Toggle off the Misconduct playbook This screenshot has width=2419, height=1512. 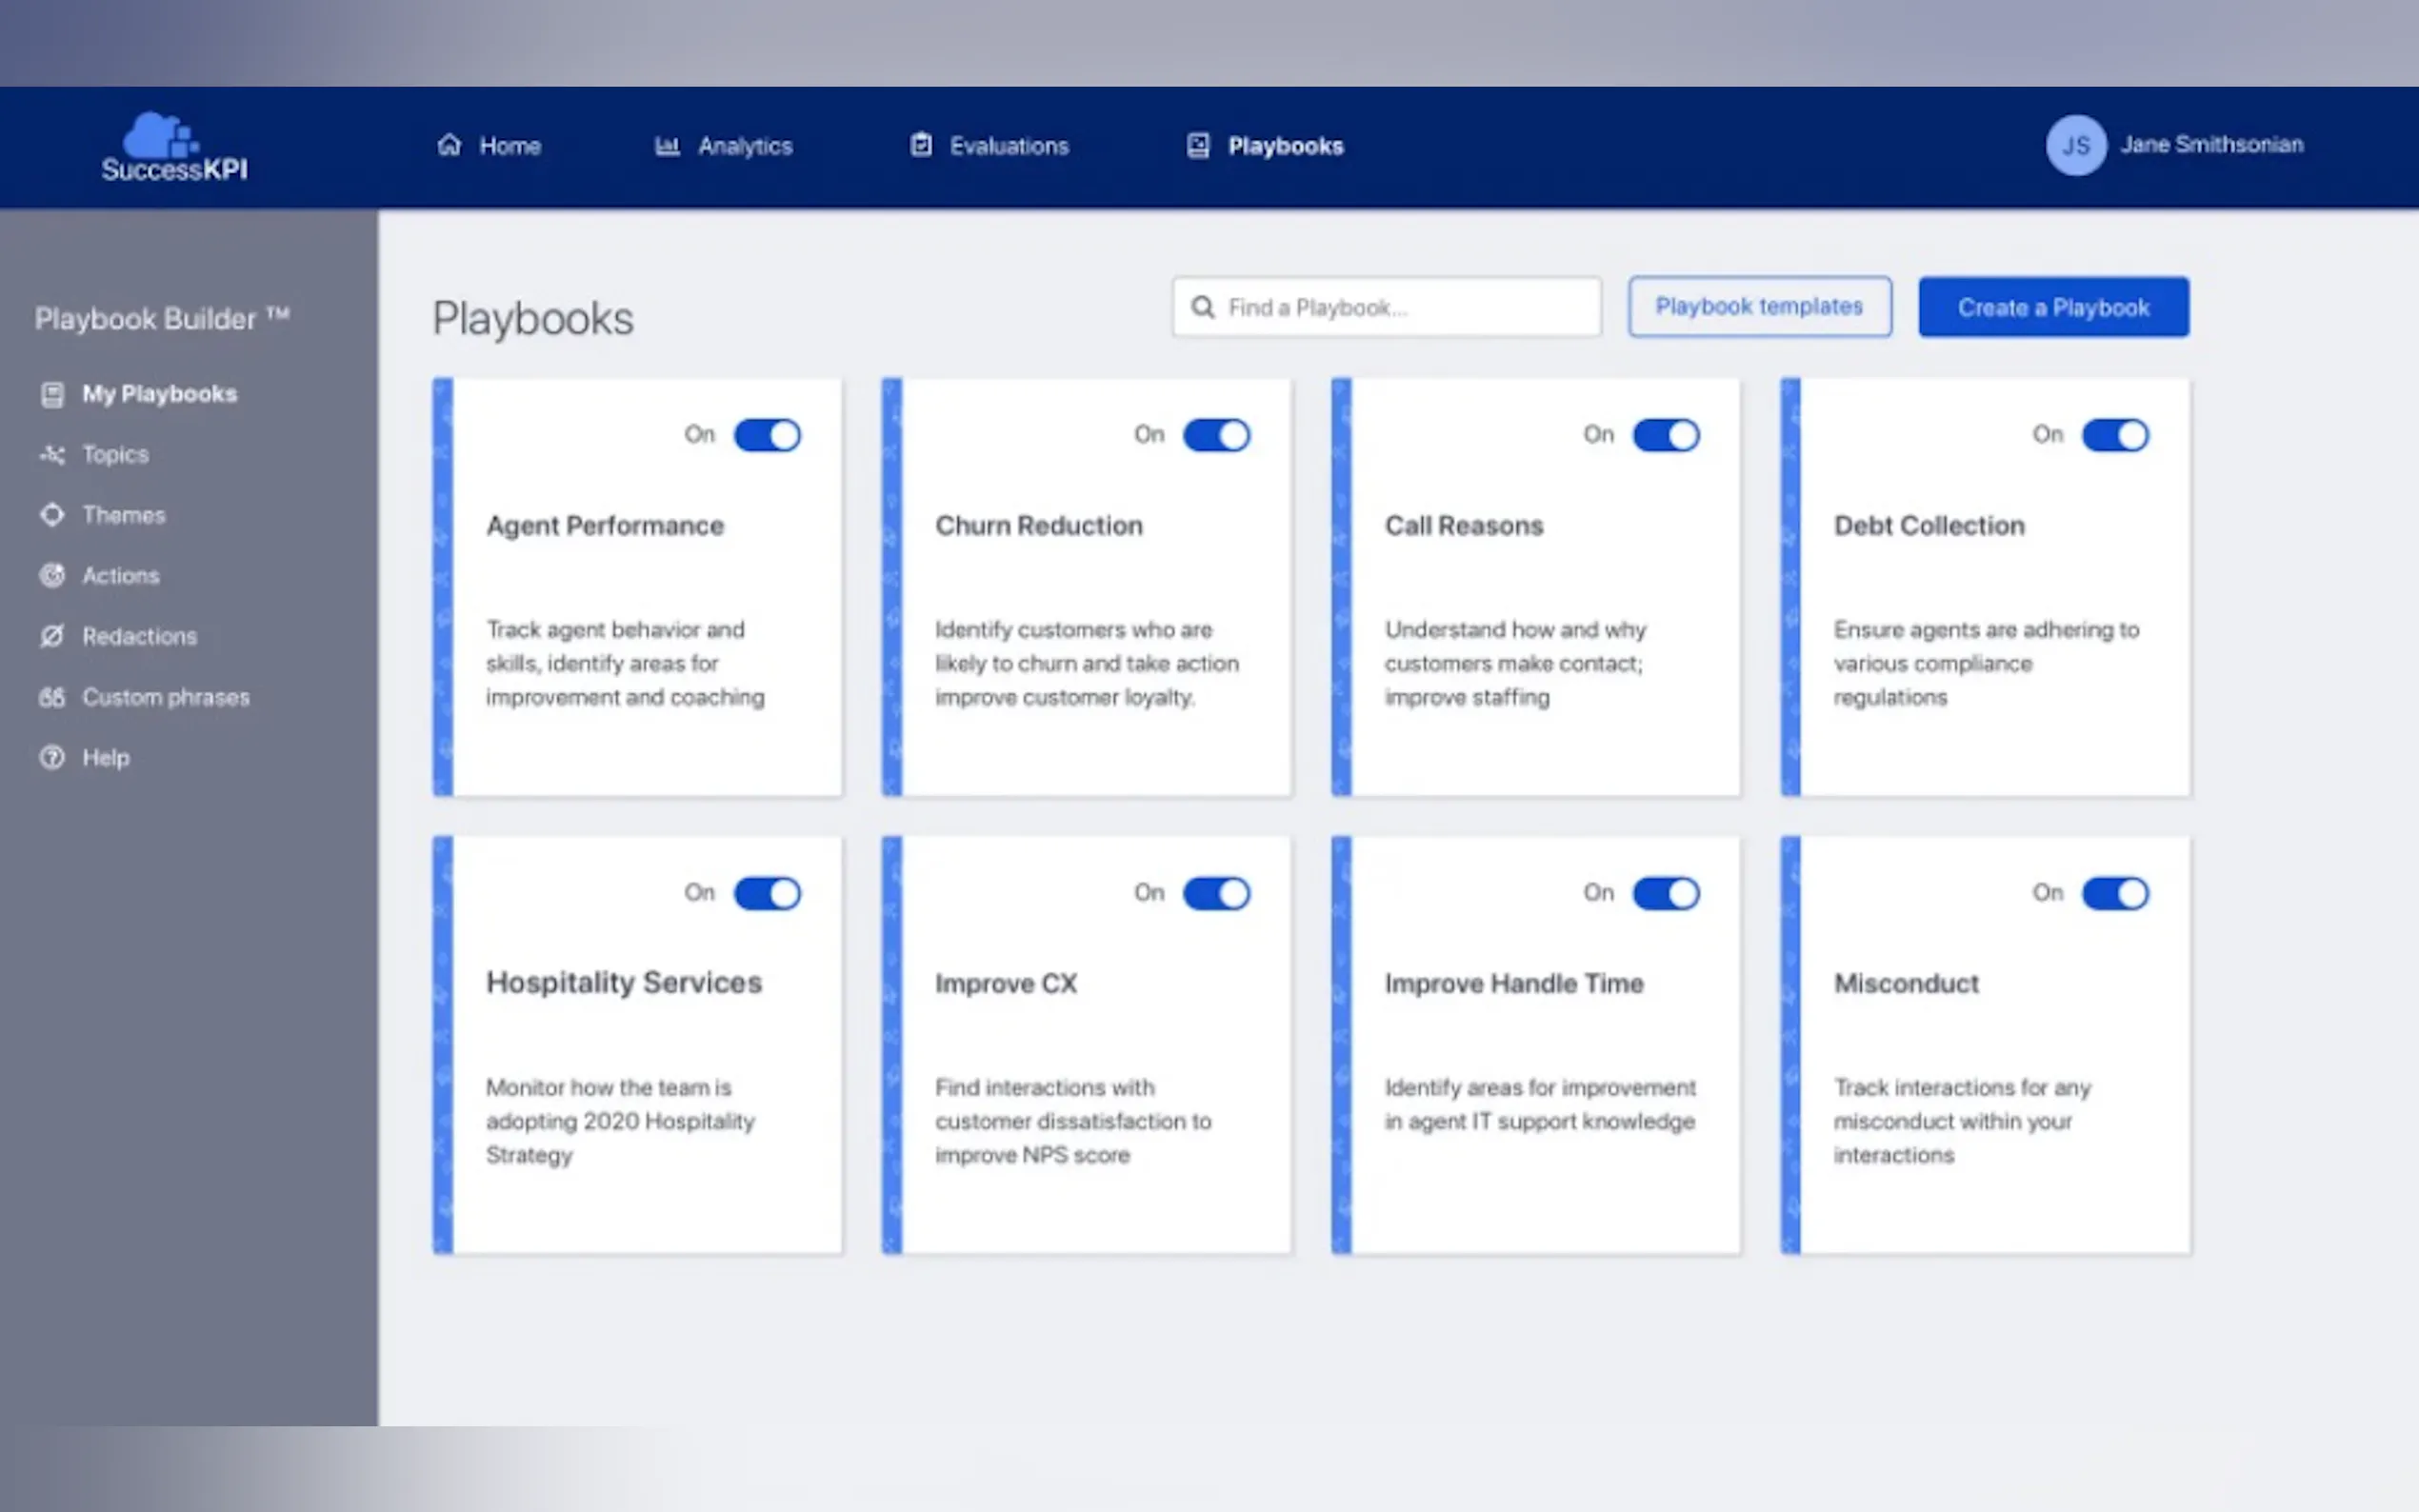pos(2114,893)
